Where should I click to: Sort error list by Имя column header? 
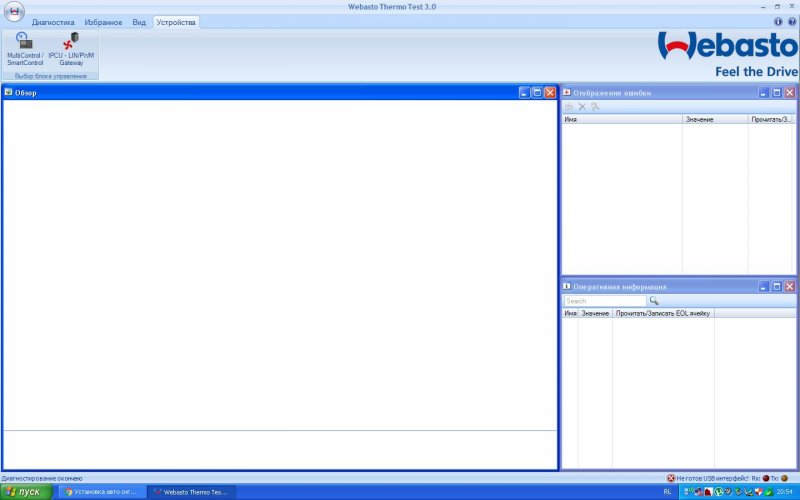[622, 119]
